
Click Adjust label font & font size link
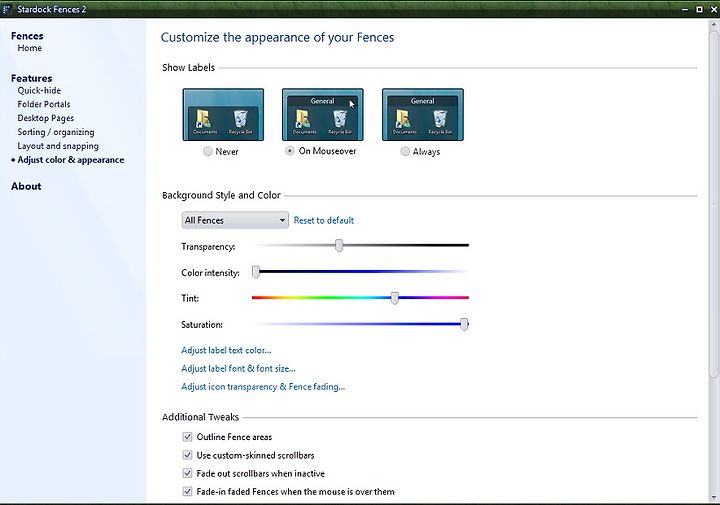click(238, 369)
